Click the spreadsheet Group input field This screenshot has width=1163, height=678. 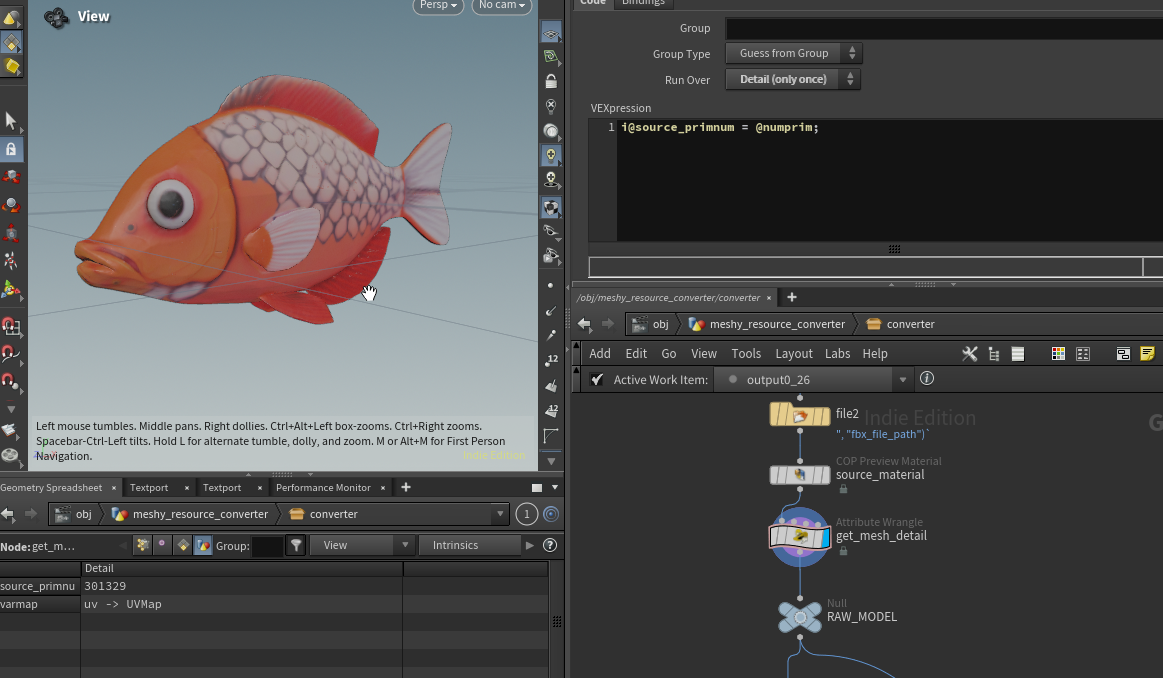(268, 546)
